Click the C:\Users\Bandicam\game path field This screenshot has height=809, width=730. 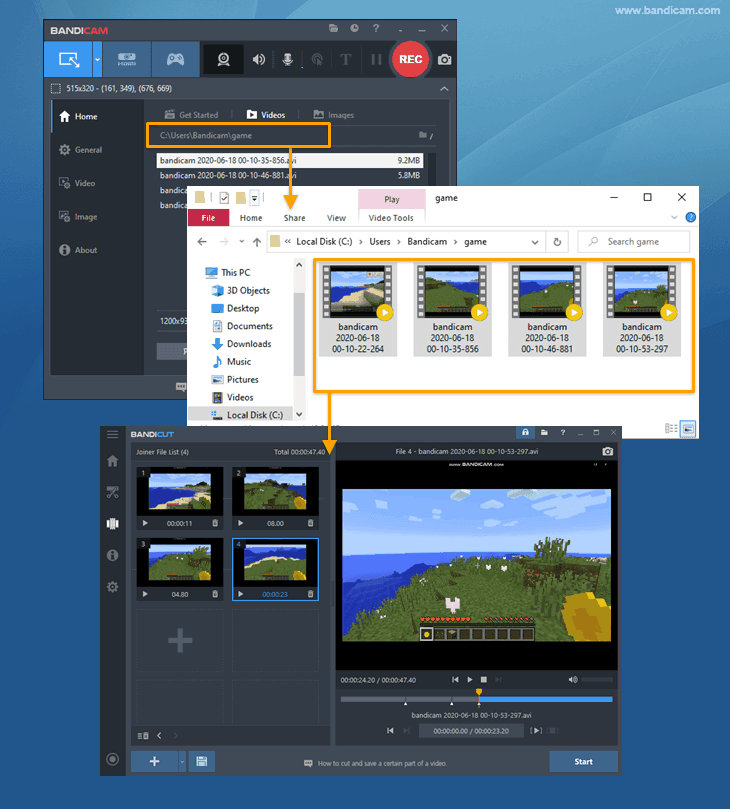[238, 135]
